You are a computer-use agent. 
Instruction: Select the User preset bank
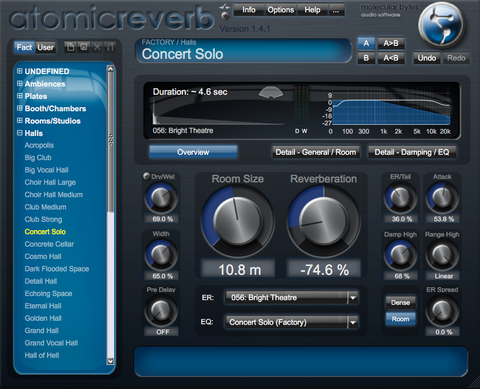(45, 47)
